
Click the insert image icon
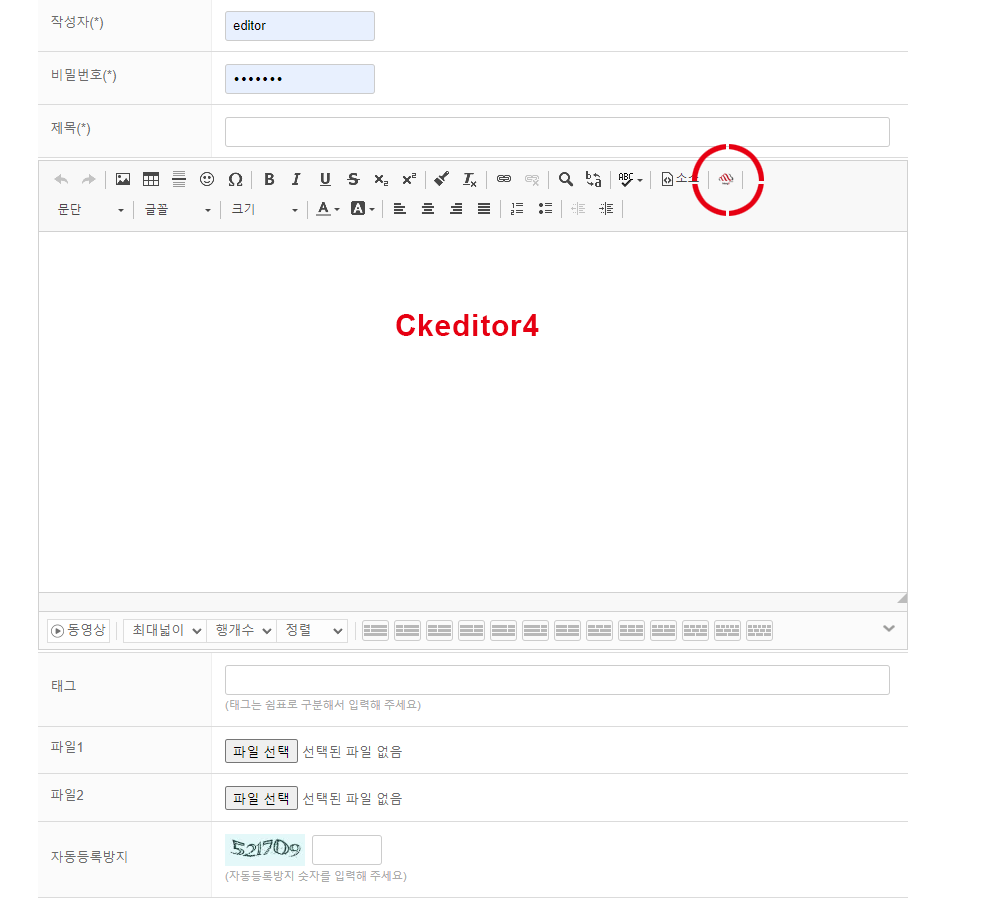(123, 179)
